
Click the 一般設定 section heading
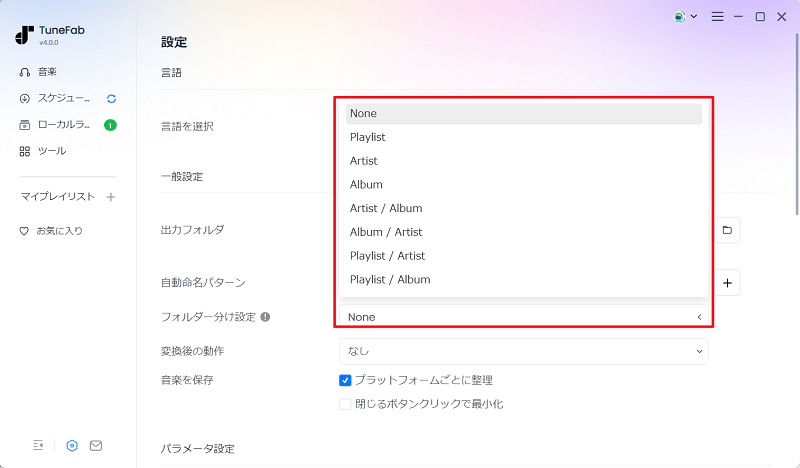point(182,177)
